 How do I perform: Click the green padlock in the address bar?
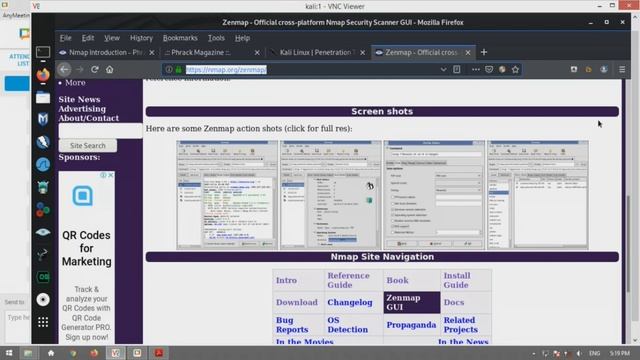pyautogui.click(x=178, y=69)
